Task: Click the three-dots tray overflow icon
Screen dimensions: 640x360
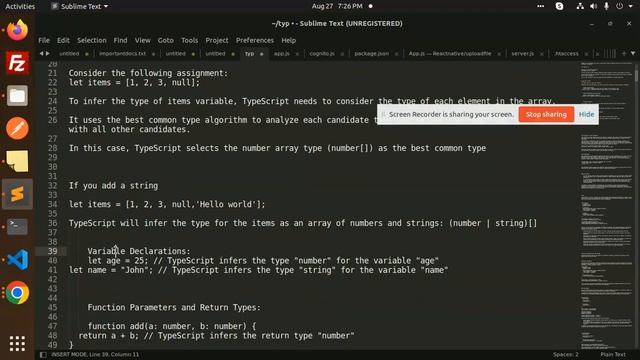Action: [x=540, y=6]
